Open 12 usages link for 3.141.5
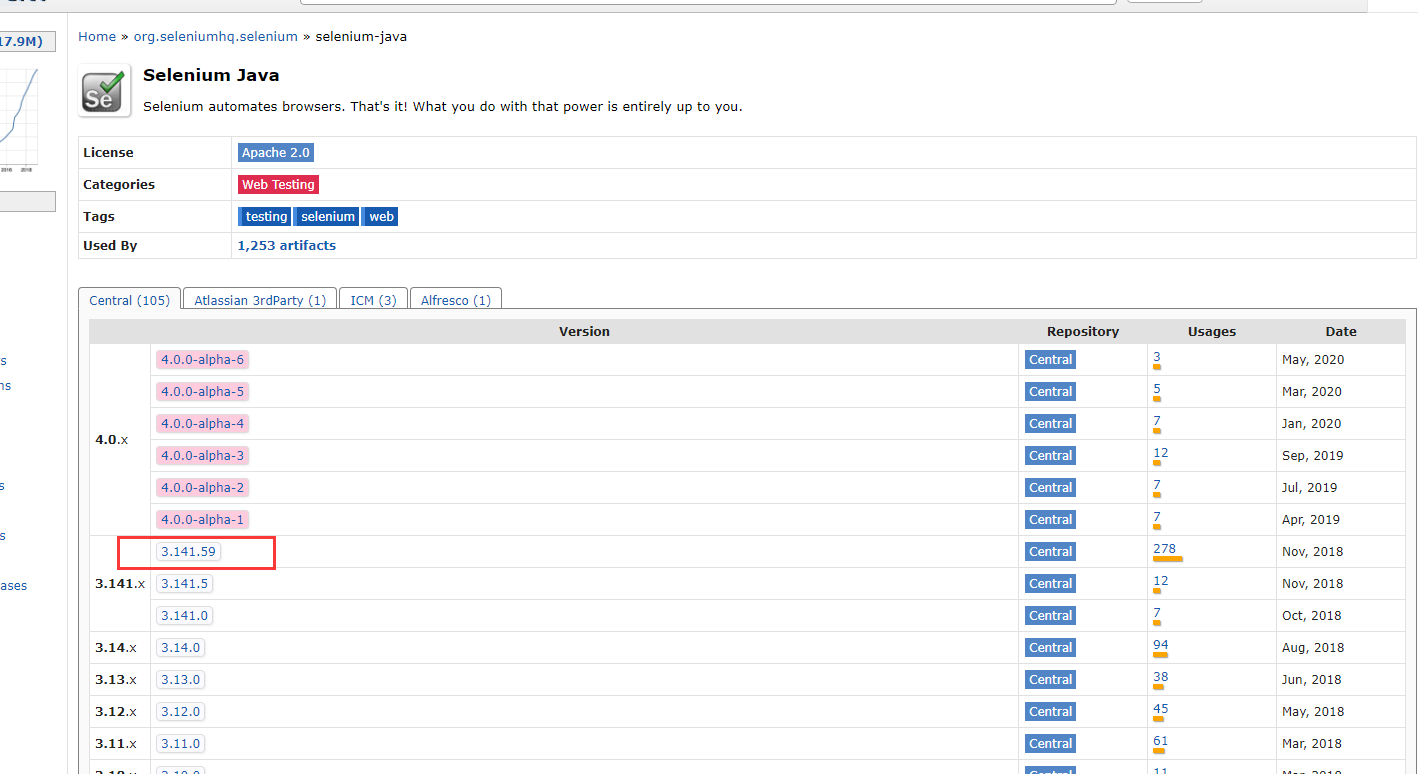 [x=1160, y=581]
